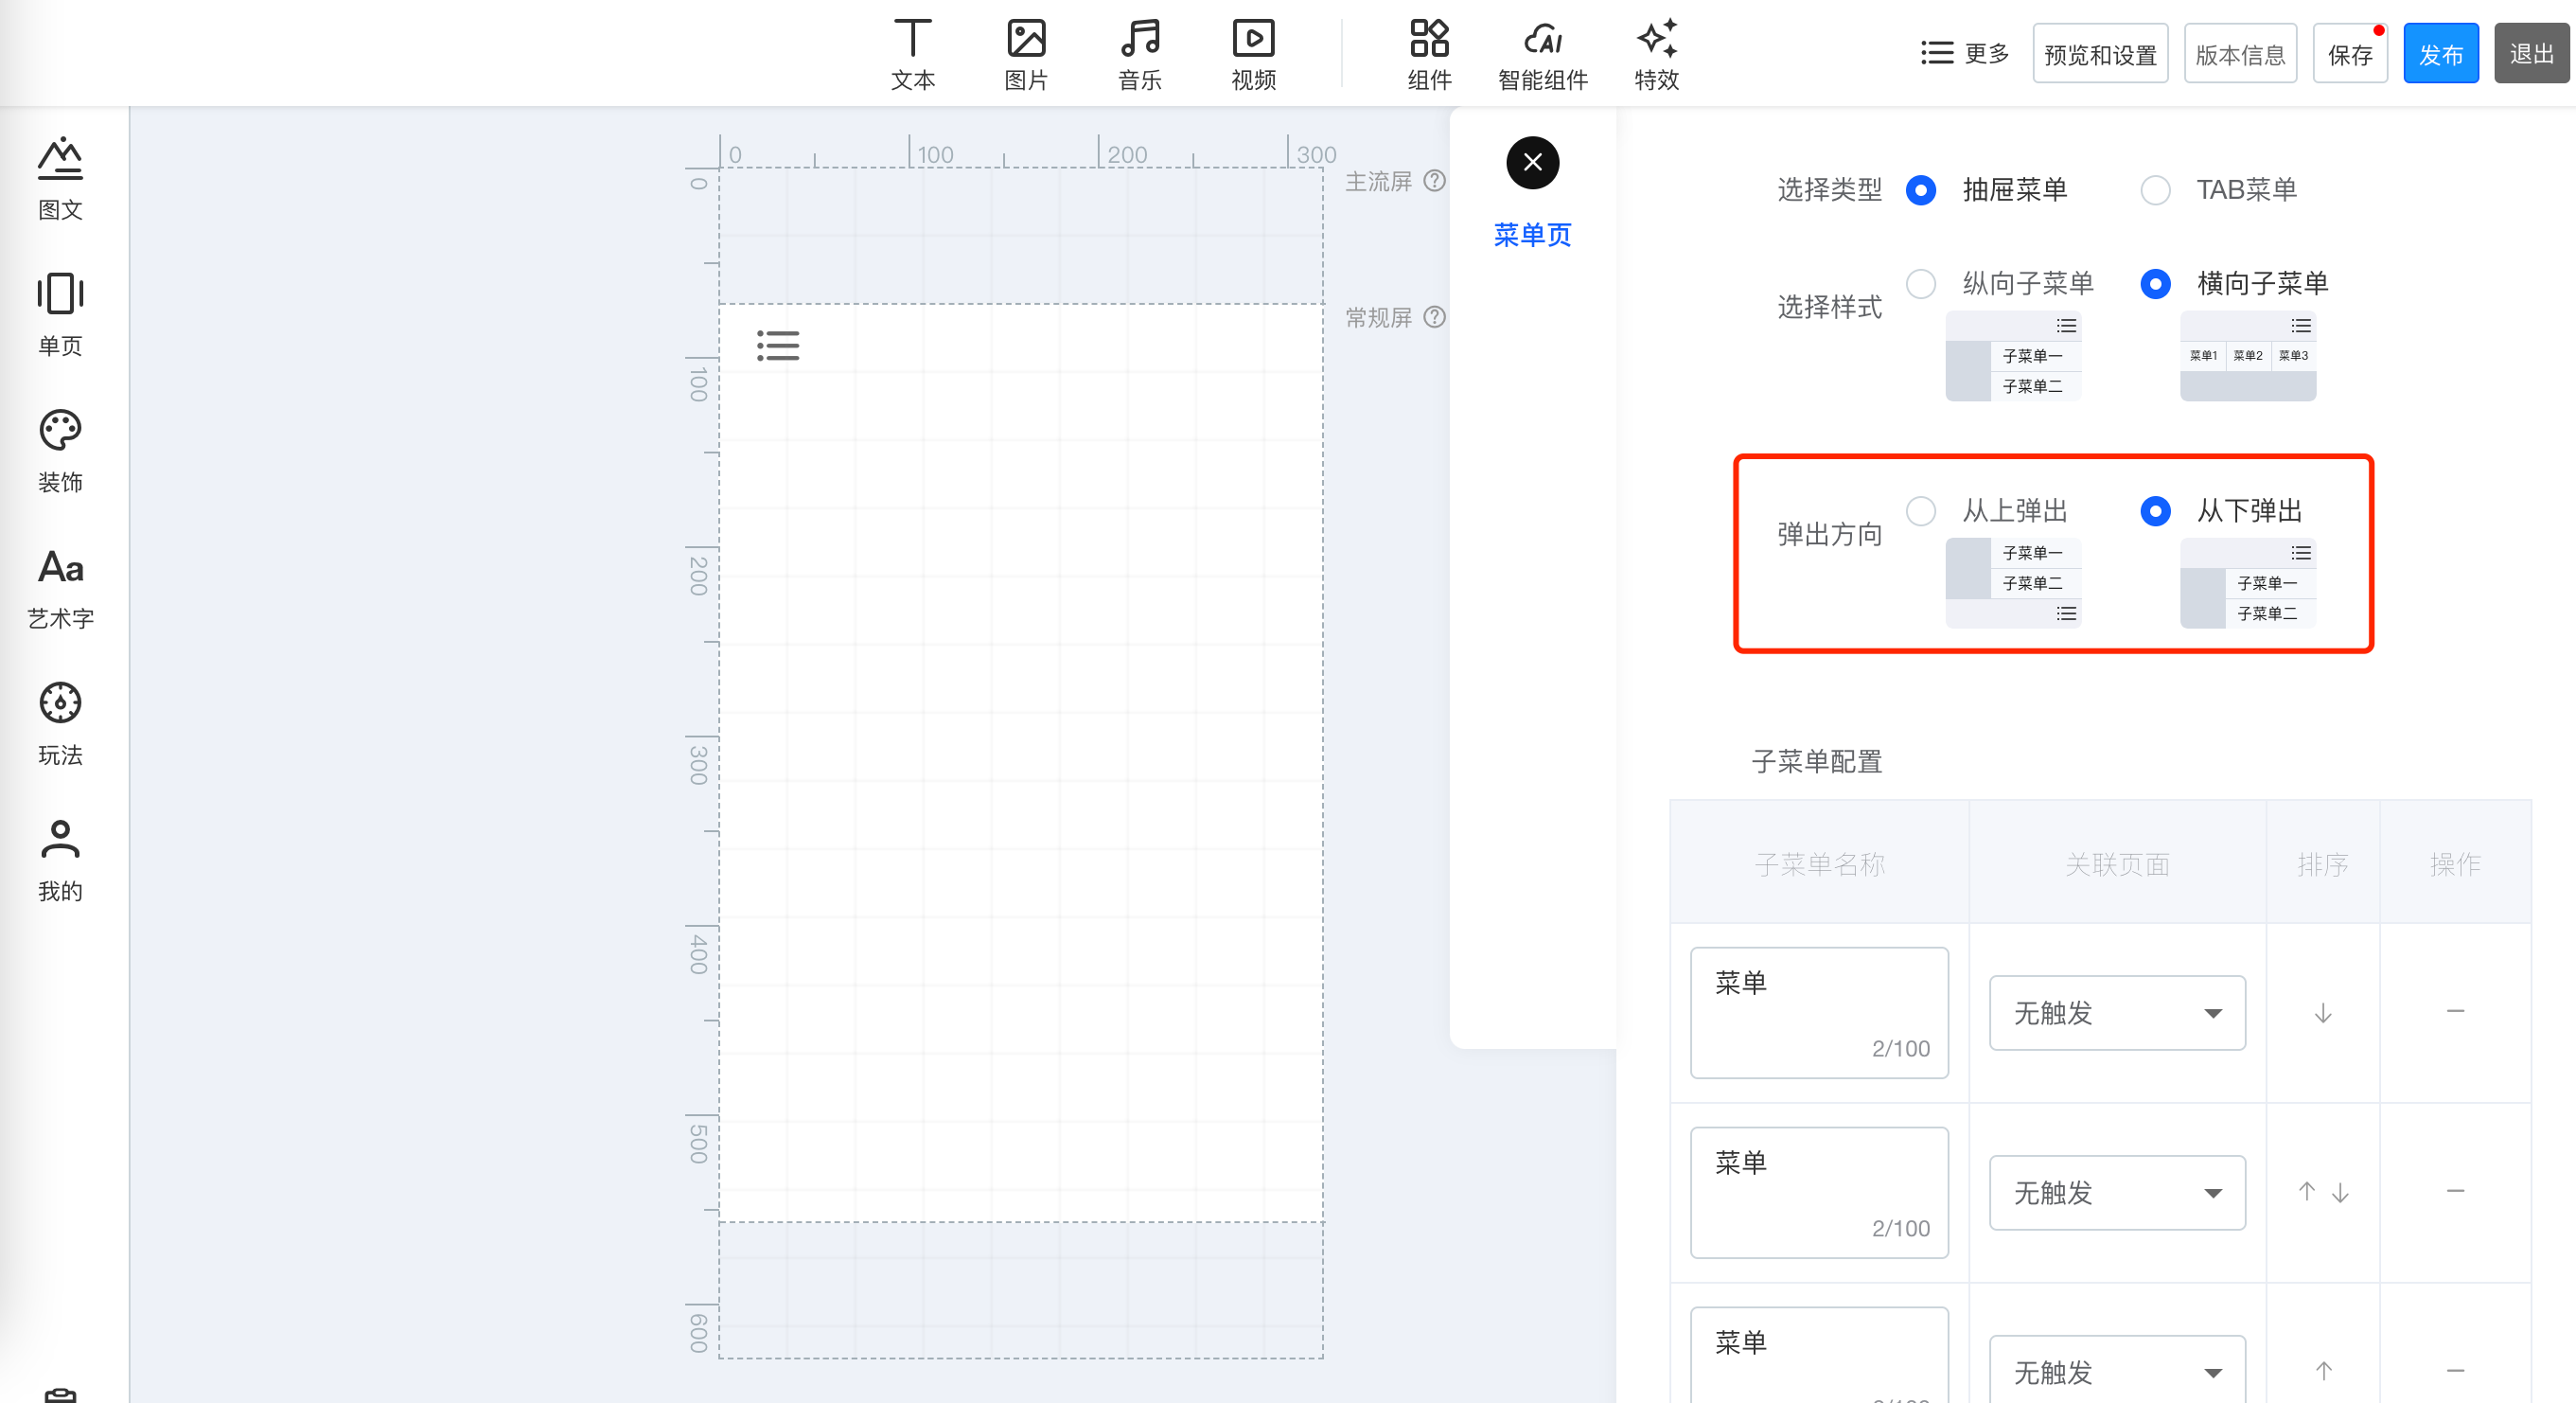Viewport: 2576px width, 1403px height.
Task: Delete the first submenu row
Action: (2455, 1011)
